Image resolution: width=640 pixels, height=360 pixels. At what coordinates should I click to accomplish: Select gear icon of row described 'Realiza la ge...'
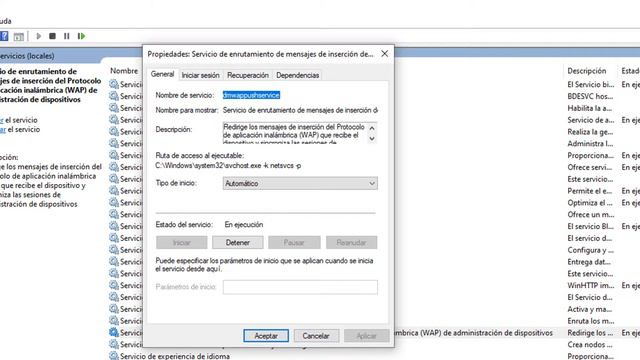(x=114, y=132)
